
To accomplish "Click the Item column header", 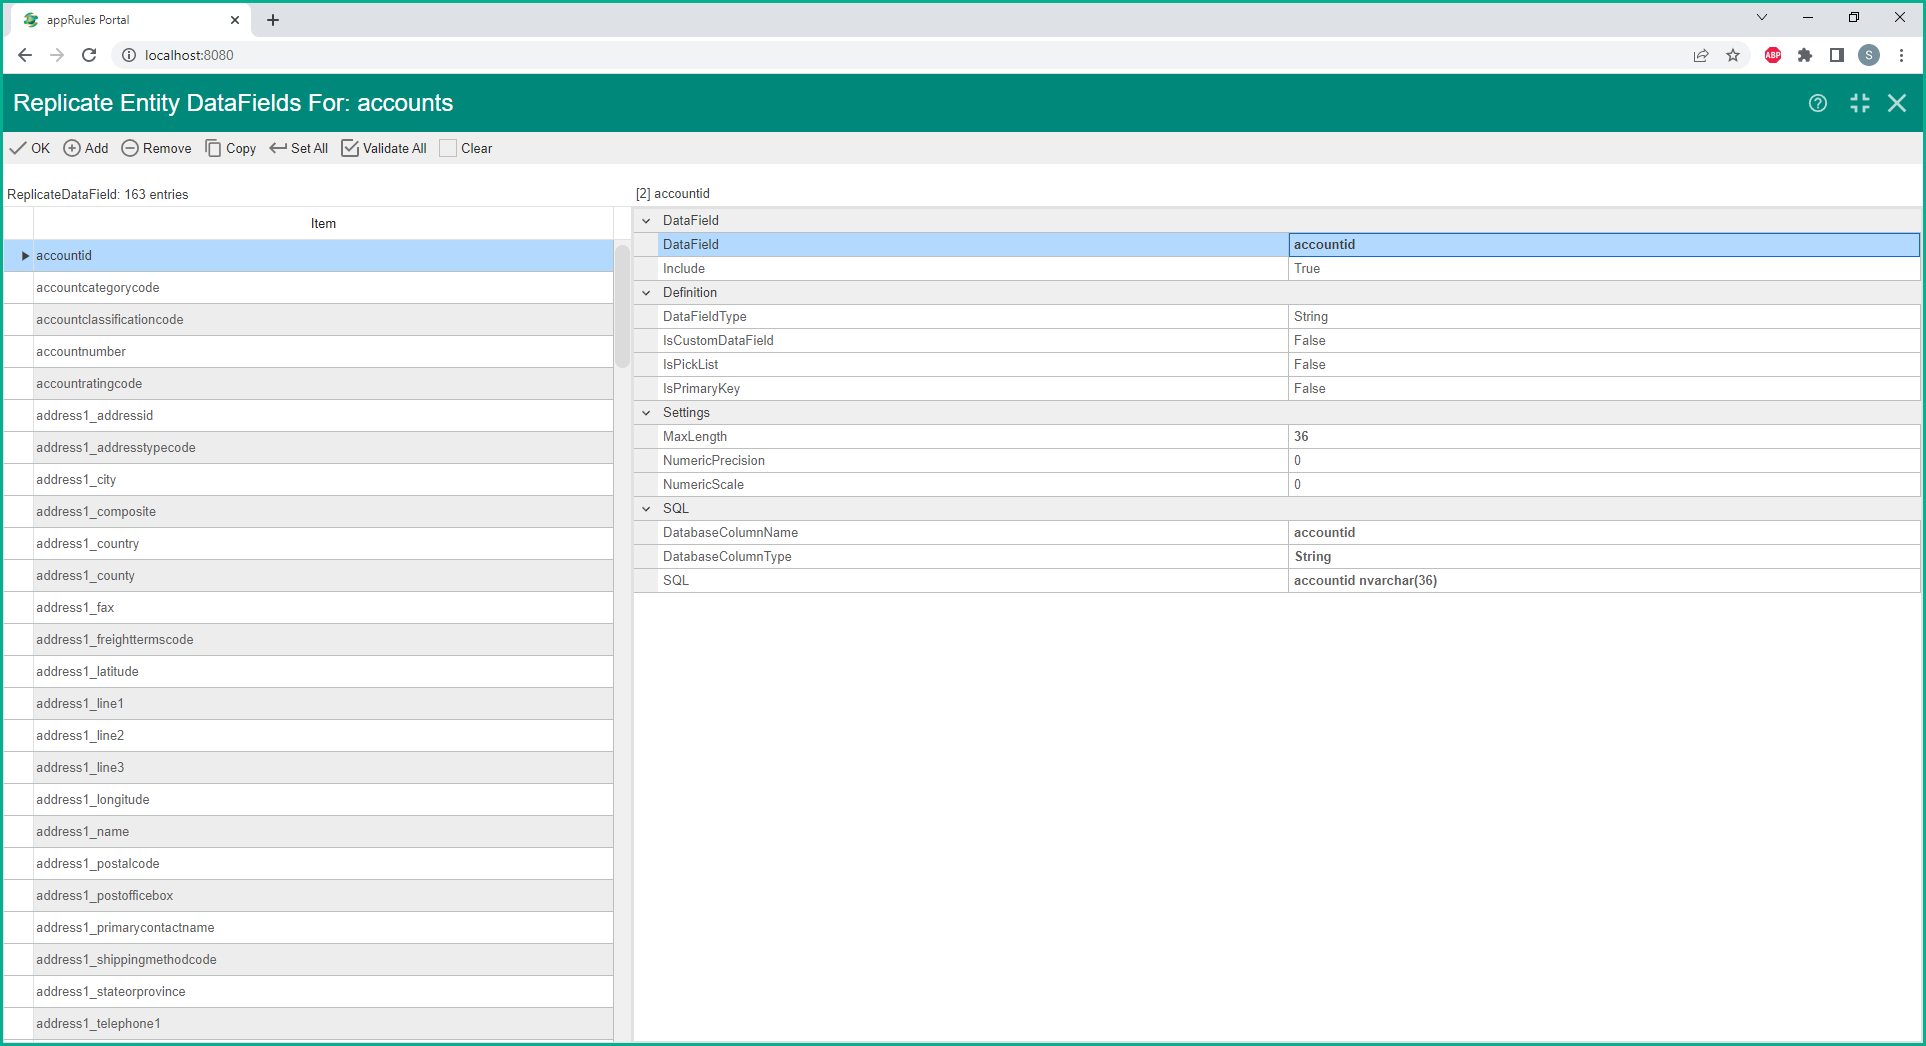I will pos(323,223).
